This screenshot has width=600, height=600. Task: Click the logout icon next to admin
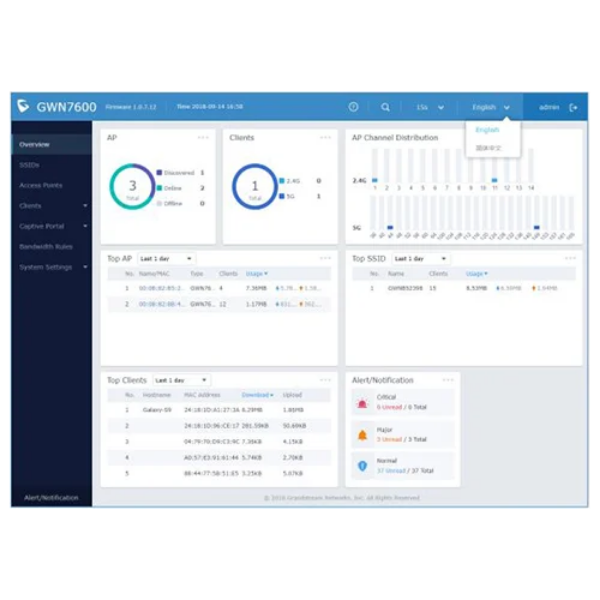coord(573,108)
